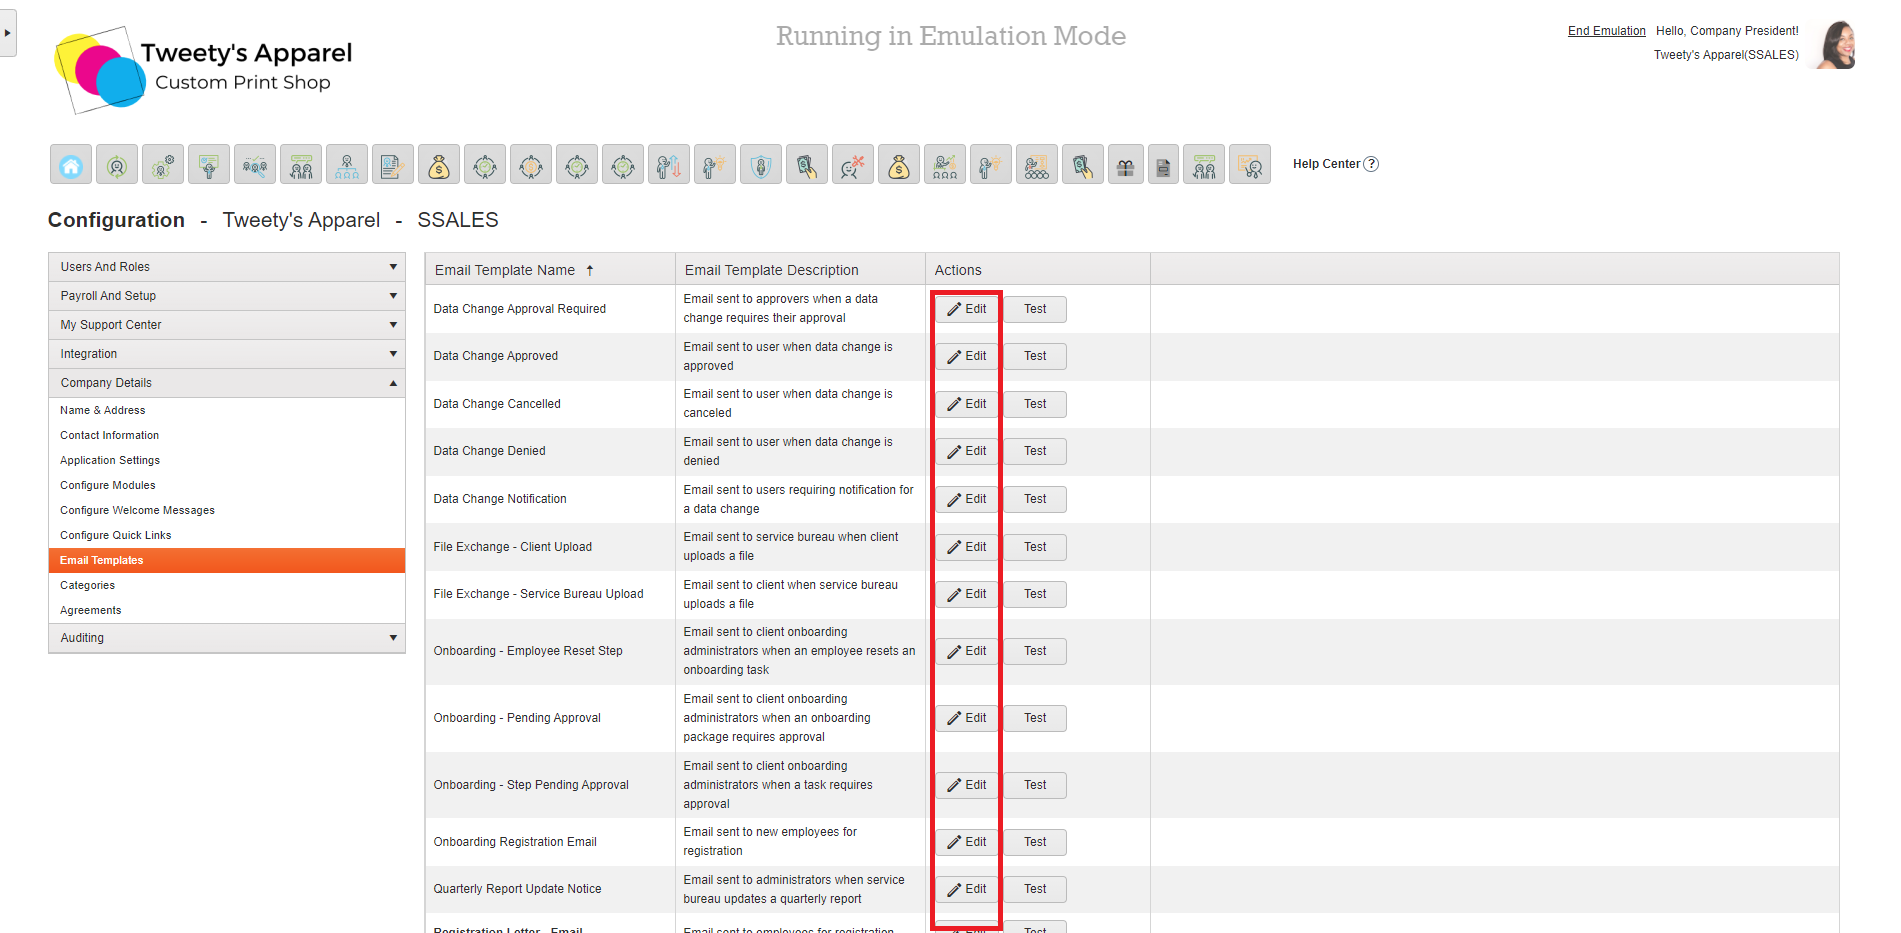This screenshot has height=933, width=1901.
Task: Click the document with pencil icon
Action: [393, 164]
